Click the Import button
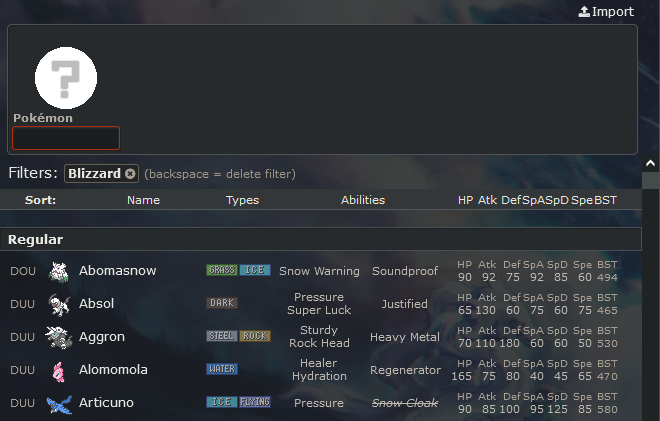 click(x=606, y=12)
